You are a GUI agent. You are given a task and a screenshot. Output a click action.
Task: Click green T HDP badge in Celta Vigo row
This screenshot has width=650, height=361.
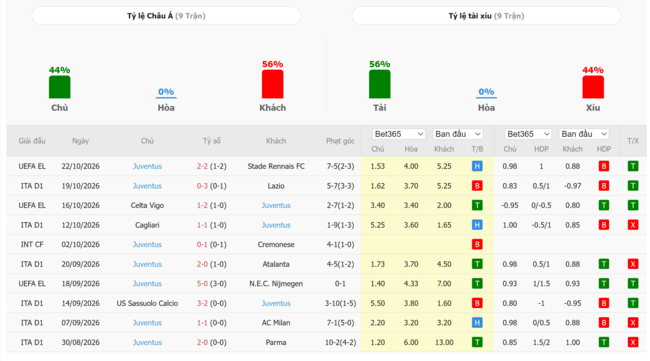(x=604, y=205)
